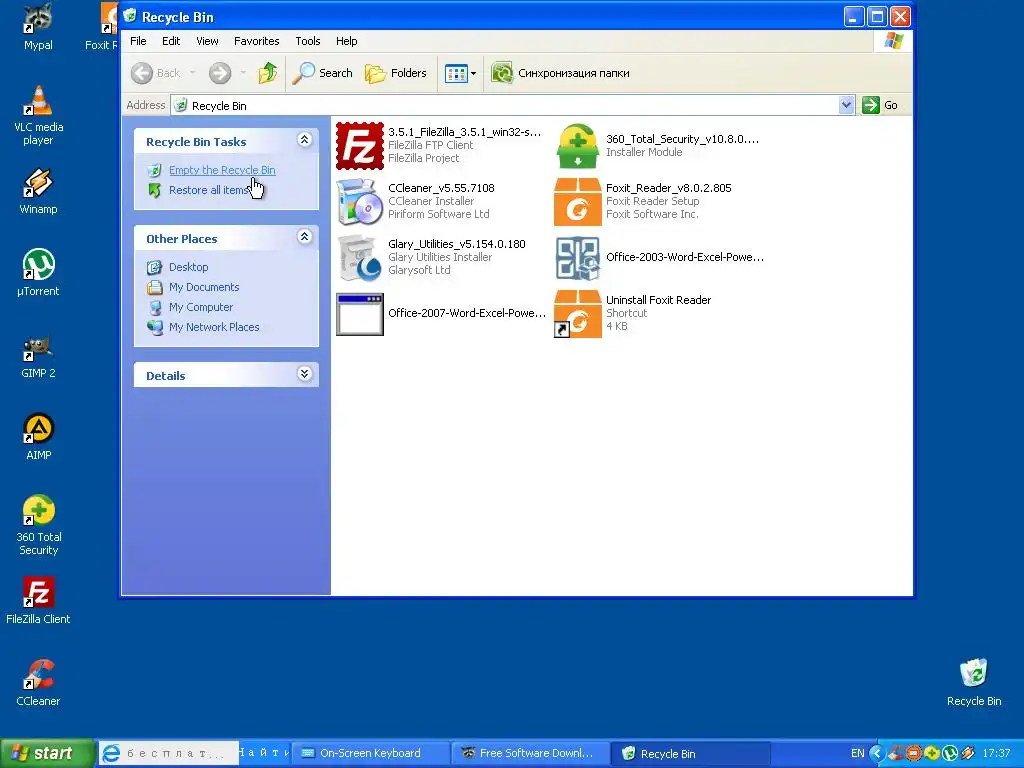
Task: Open the View menu
Action: pyautogui.click(x=207, y=40)
